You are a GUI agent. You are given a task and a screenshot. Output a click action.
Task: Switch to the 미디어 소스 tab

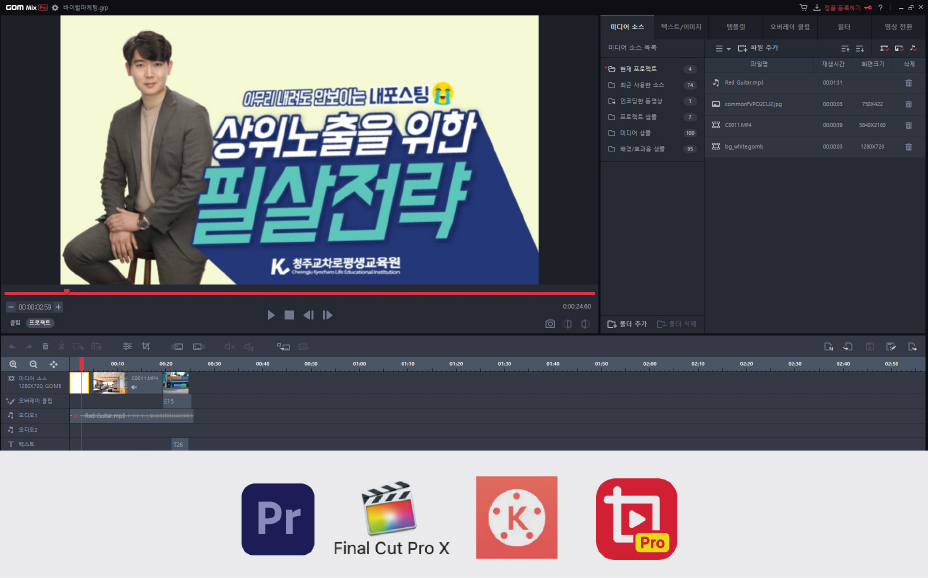click(627, 27)
